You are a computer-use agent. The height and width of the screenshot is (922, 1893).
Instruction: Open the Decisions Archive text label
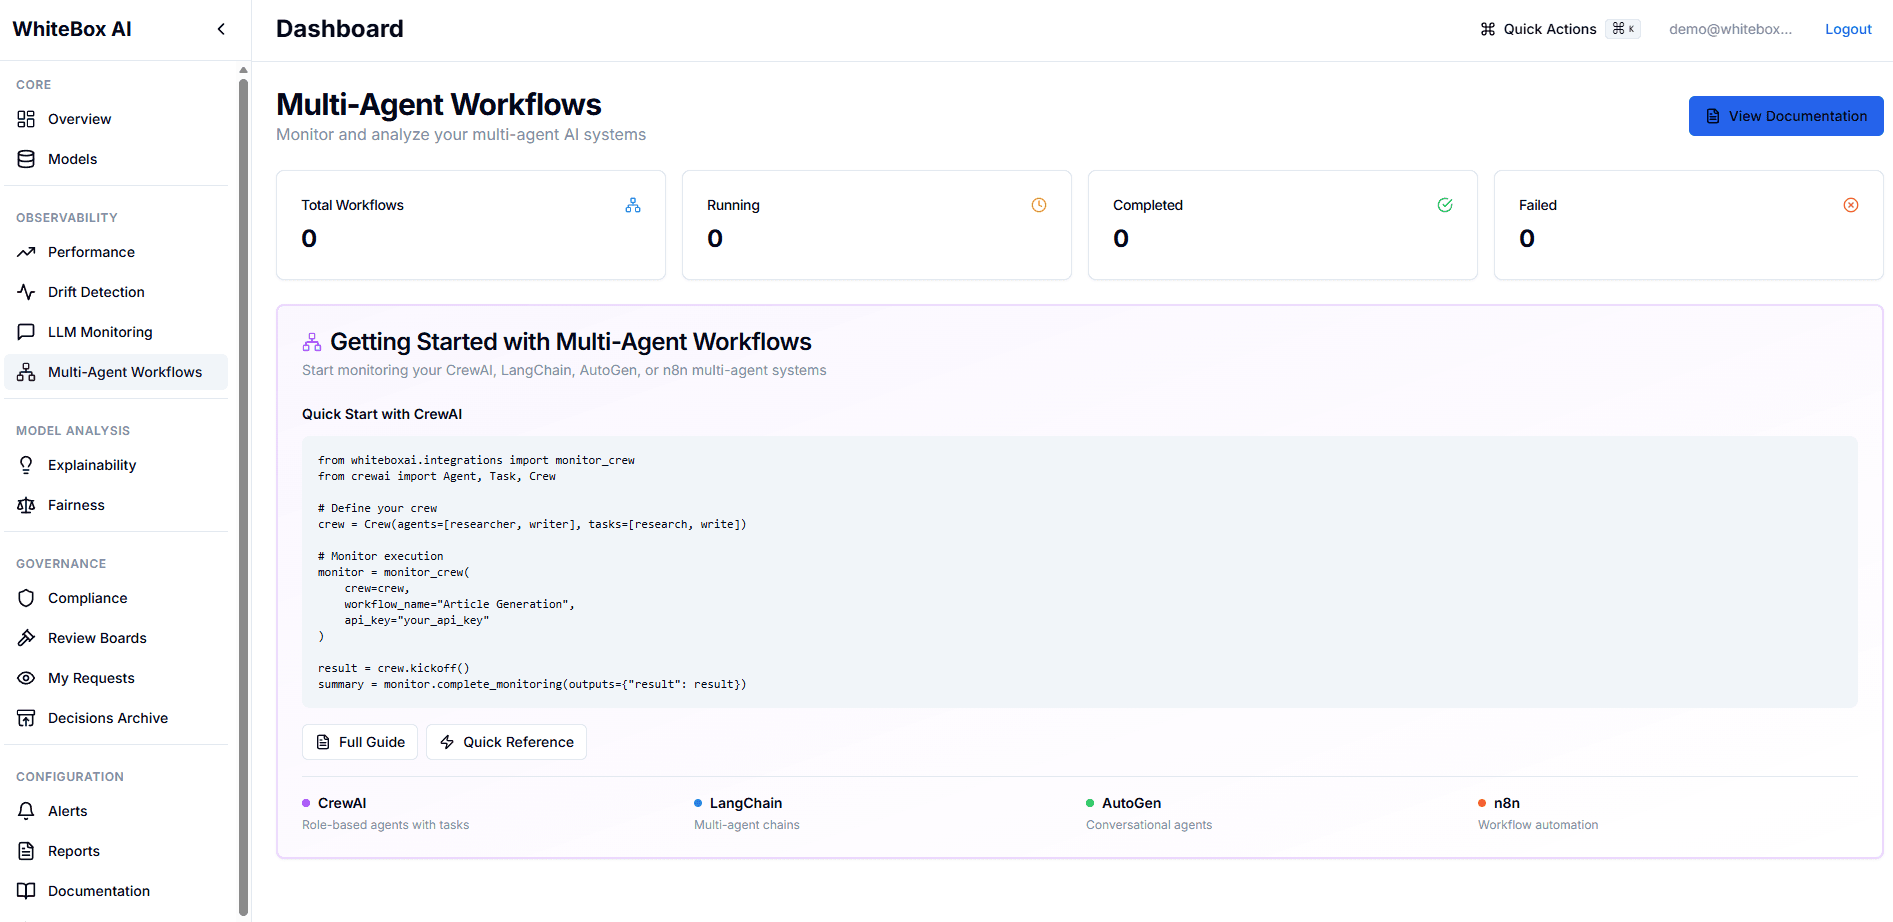click(x=108, y=718)
